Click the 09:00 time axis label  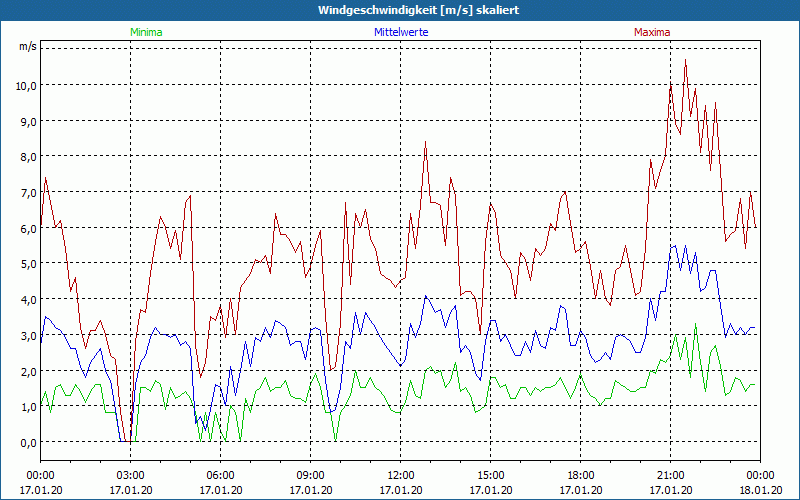[x=311, y=476]
